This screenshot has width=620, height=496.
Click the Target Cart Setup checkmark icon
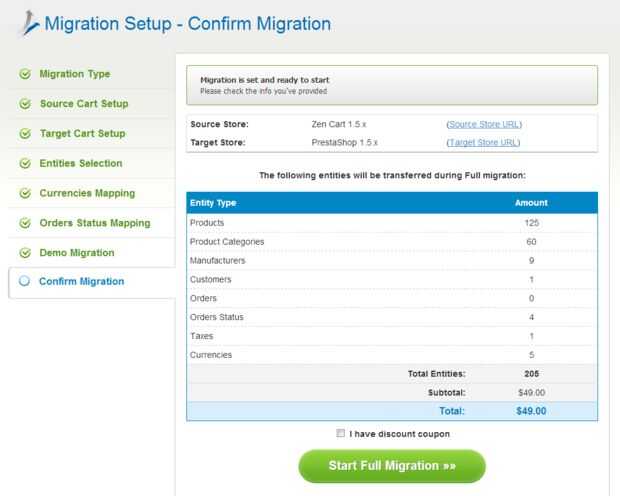[x=25, y=134]
